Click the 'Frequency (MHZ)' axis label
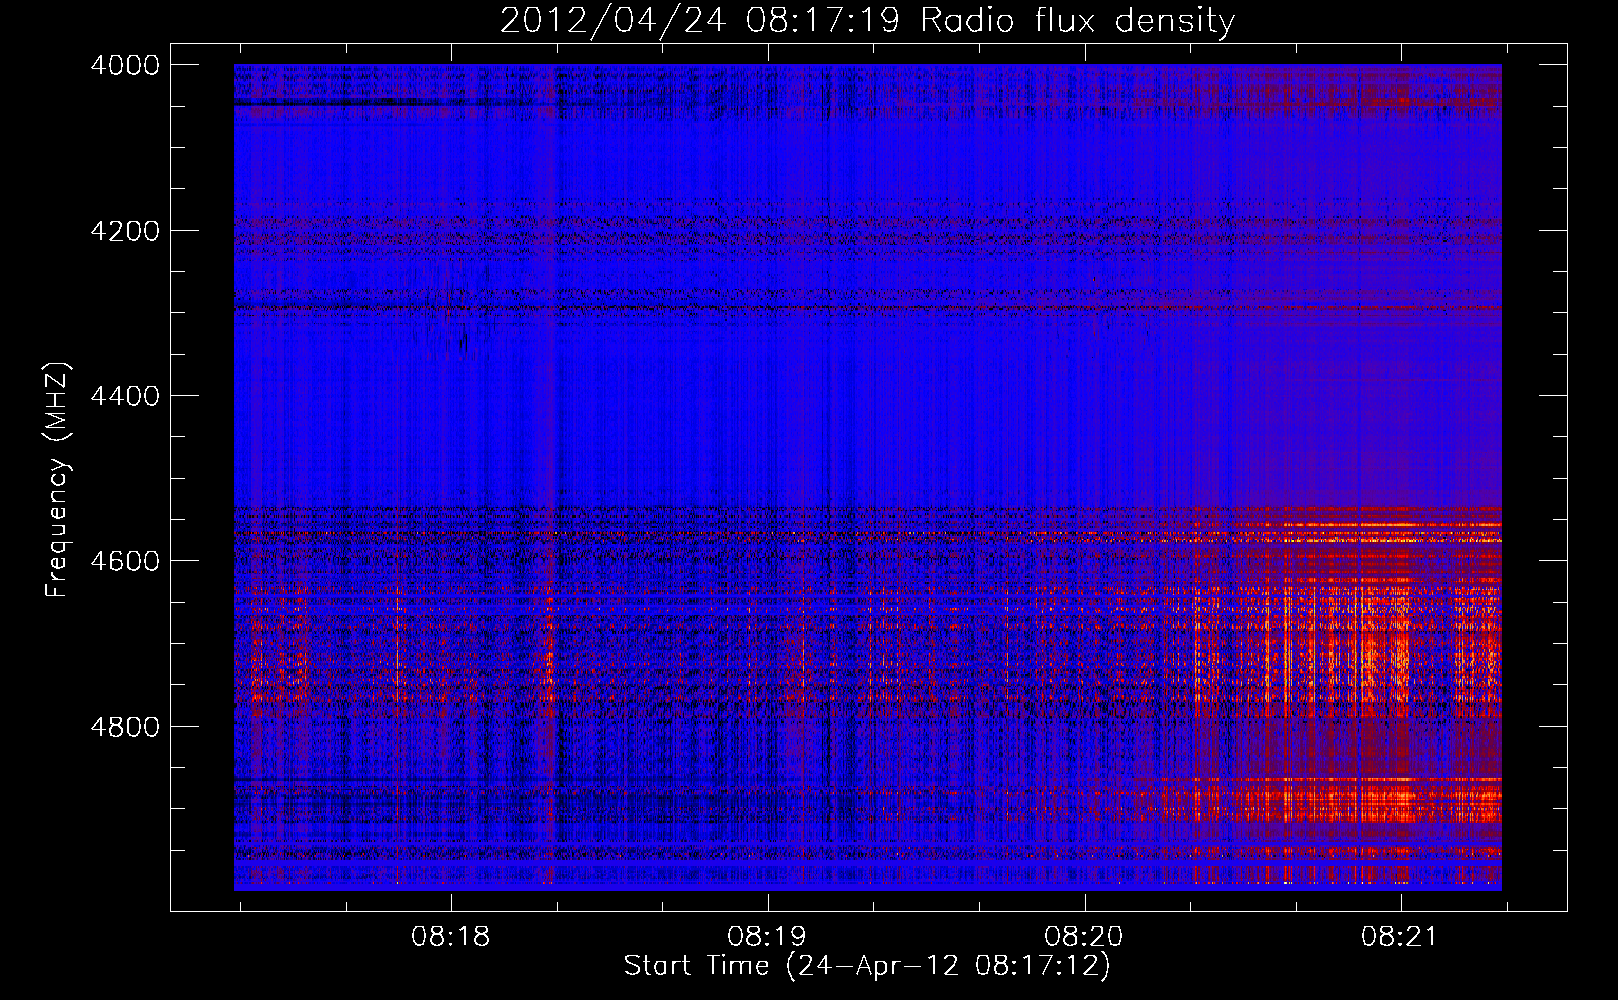The image size is (1618, 1000). pos(58,480)
